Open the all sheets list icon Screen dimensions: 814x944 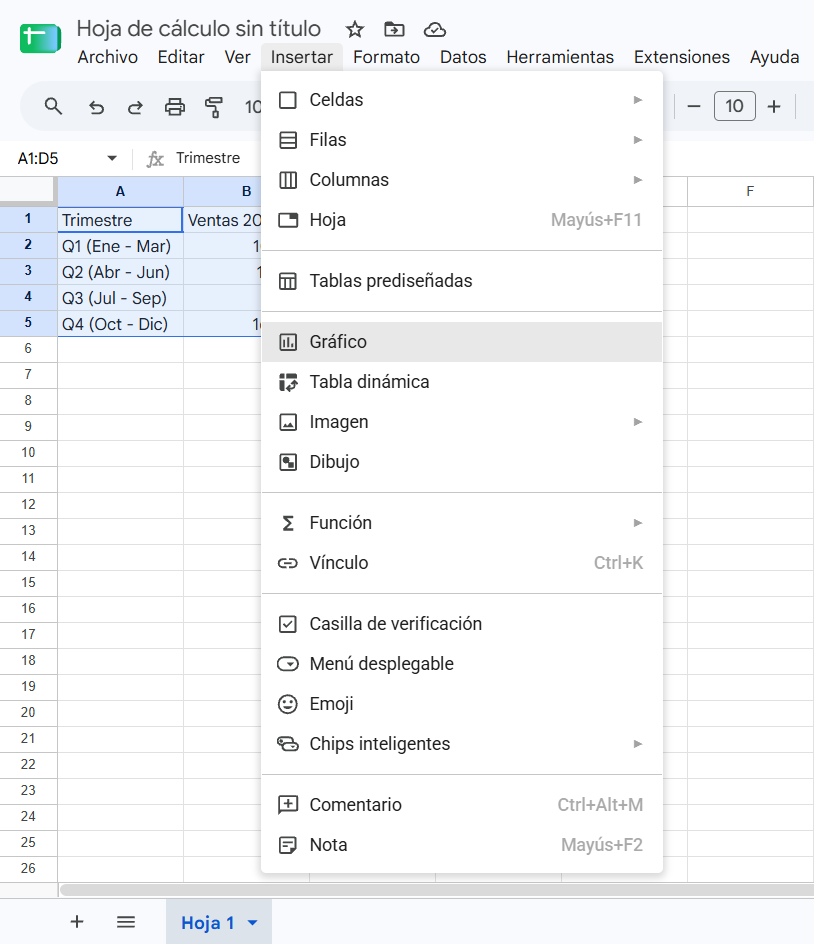(126, 922)
